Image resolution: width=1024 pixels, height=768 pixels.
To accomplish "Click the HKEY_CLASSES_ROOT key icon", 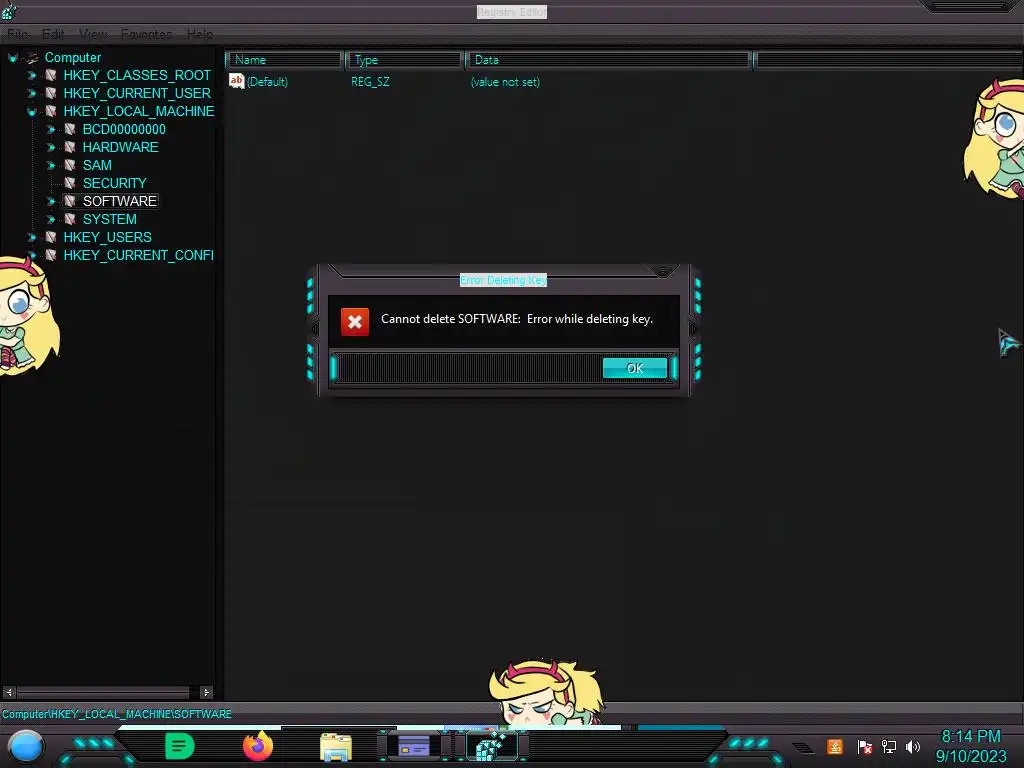I will point(51,75).
